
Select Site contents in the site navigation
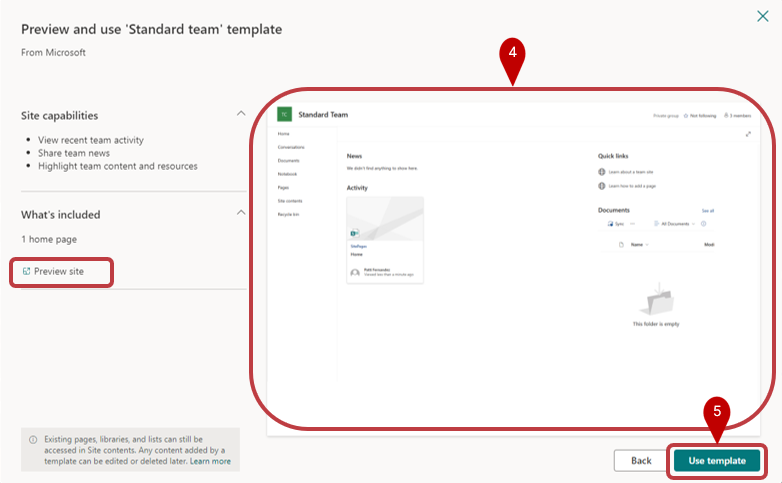click(291, 201)
